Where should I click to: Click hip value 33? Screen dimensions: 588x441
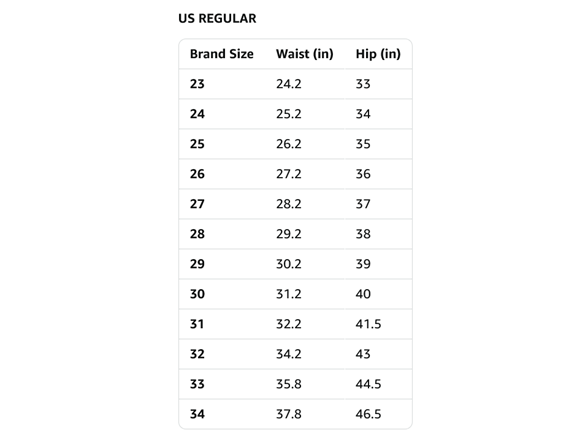click(x=363, y=84)
